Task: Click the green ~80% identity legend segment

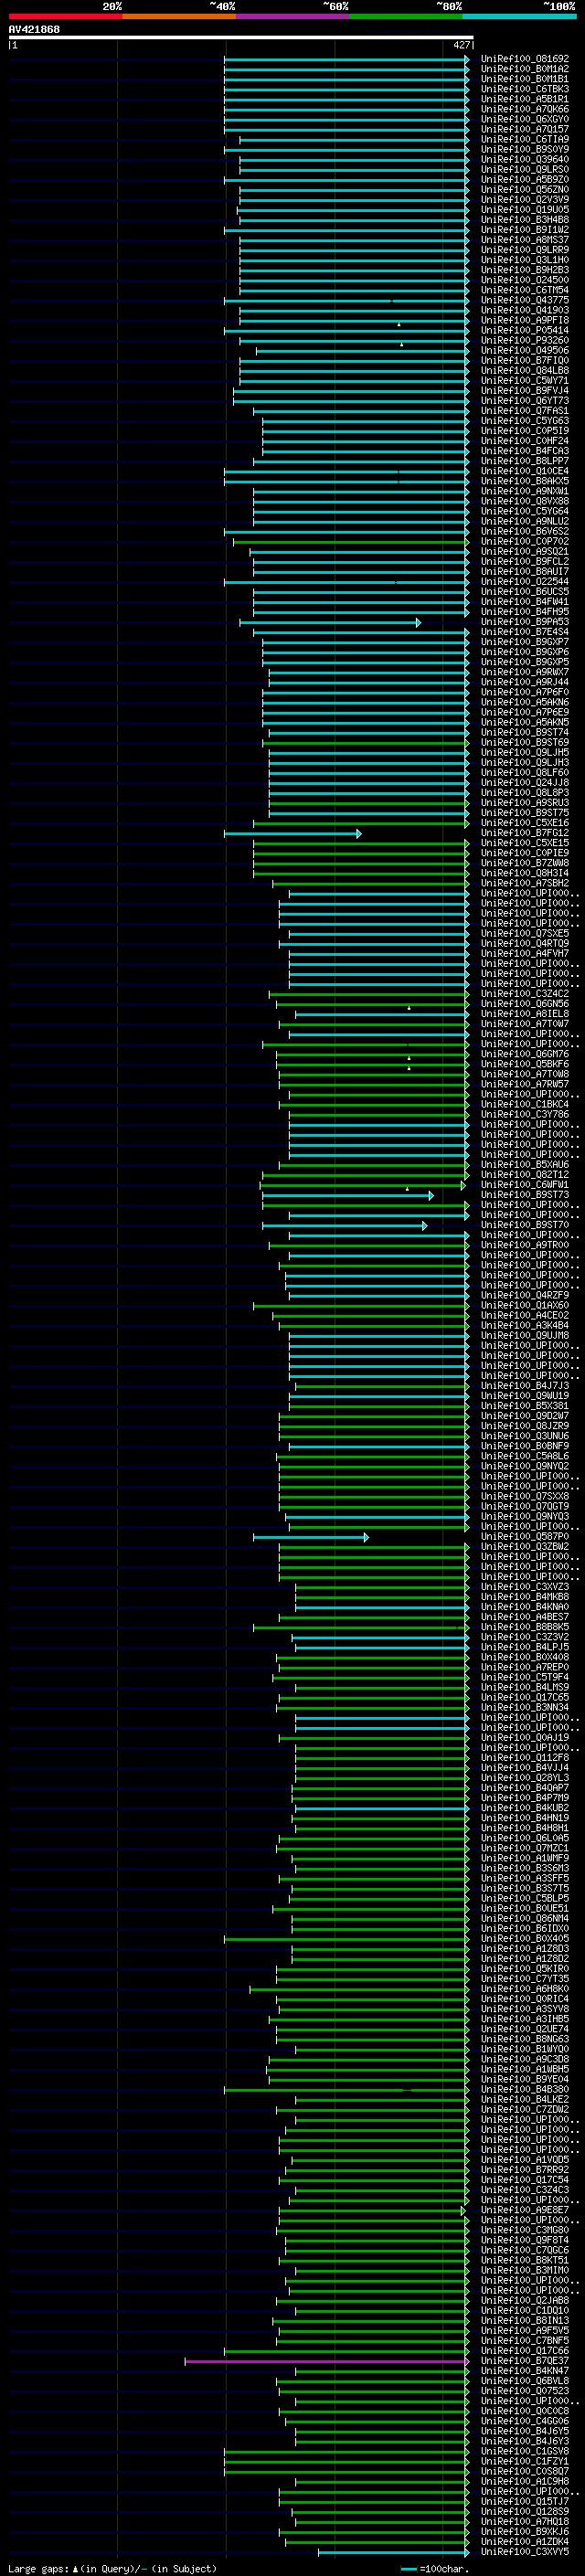Action: [406, 16]
